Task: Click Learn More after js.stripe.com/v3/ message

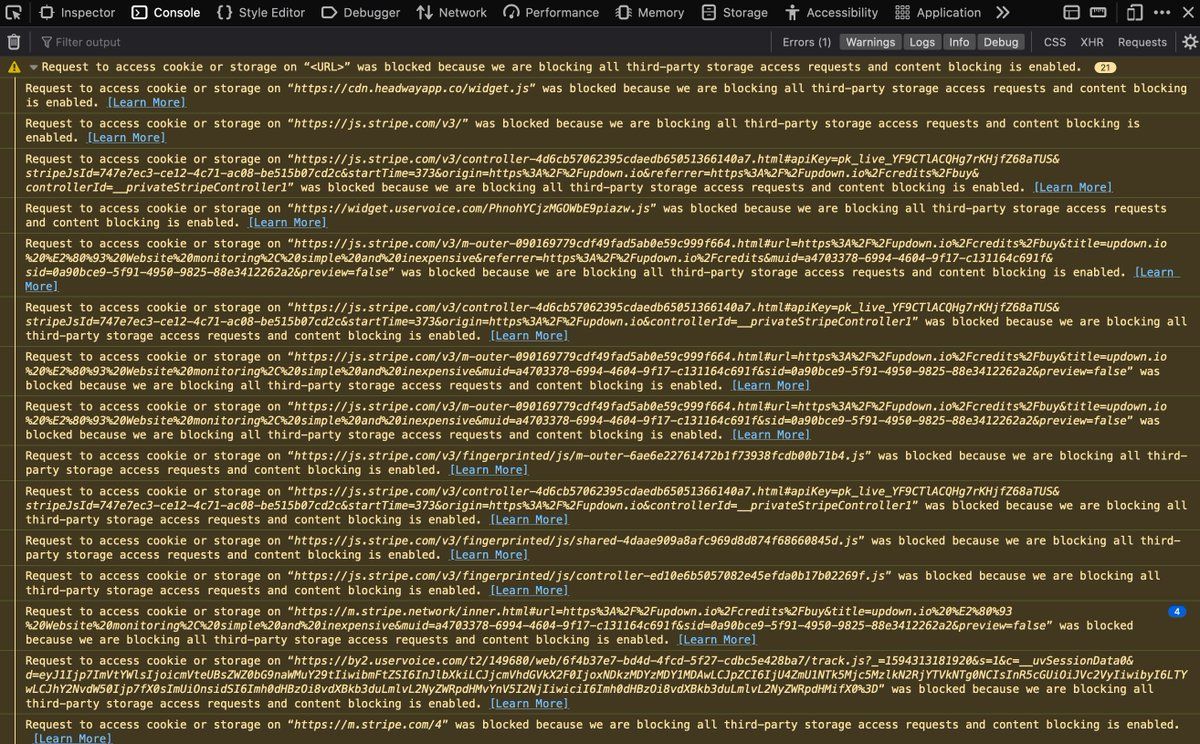Action: point(127,137)
